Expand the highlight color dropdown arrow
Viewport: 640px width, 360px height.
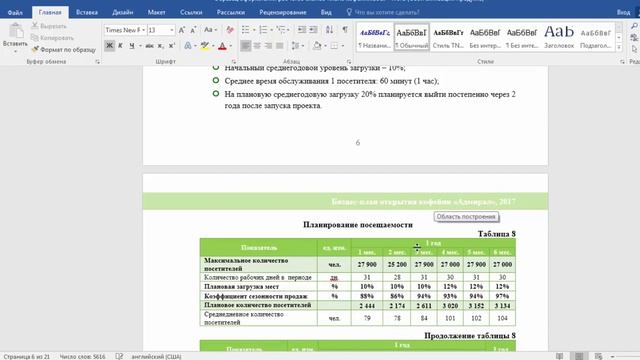pyautogui.click(x=213, y=46)
